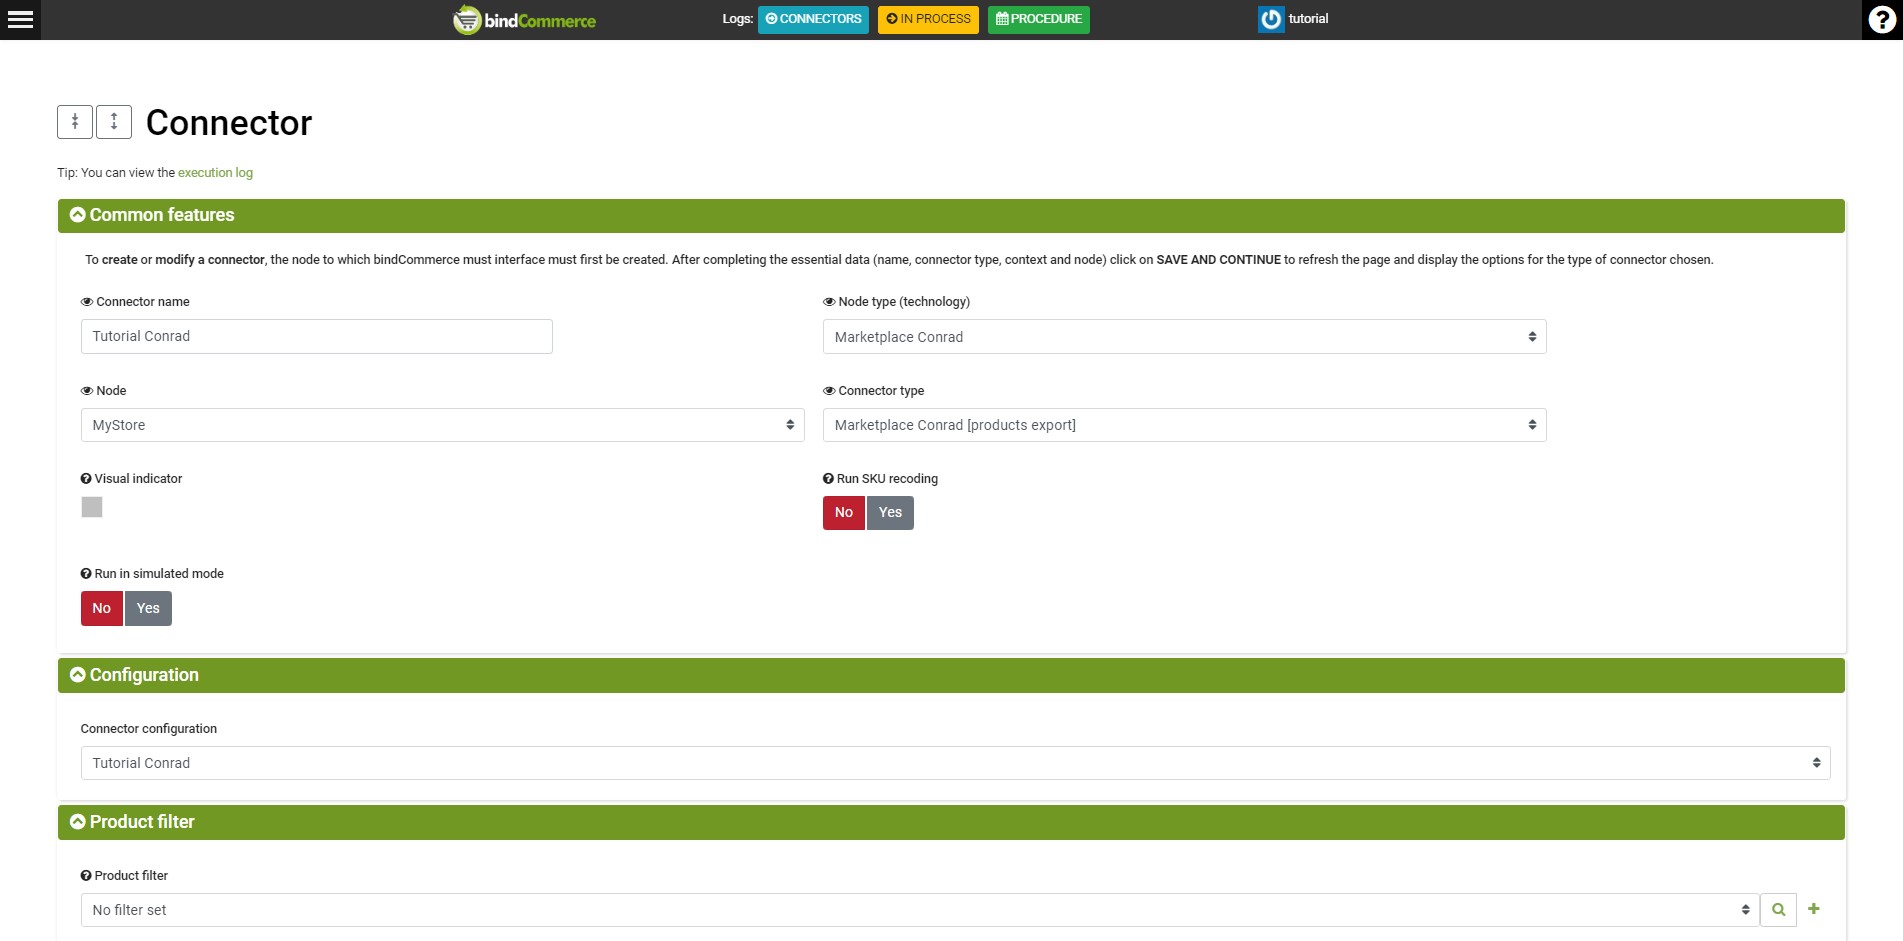The width and height of the screenshot is (1903, 941).
Task: Open the CONNECTORS log
Action: 813,19
